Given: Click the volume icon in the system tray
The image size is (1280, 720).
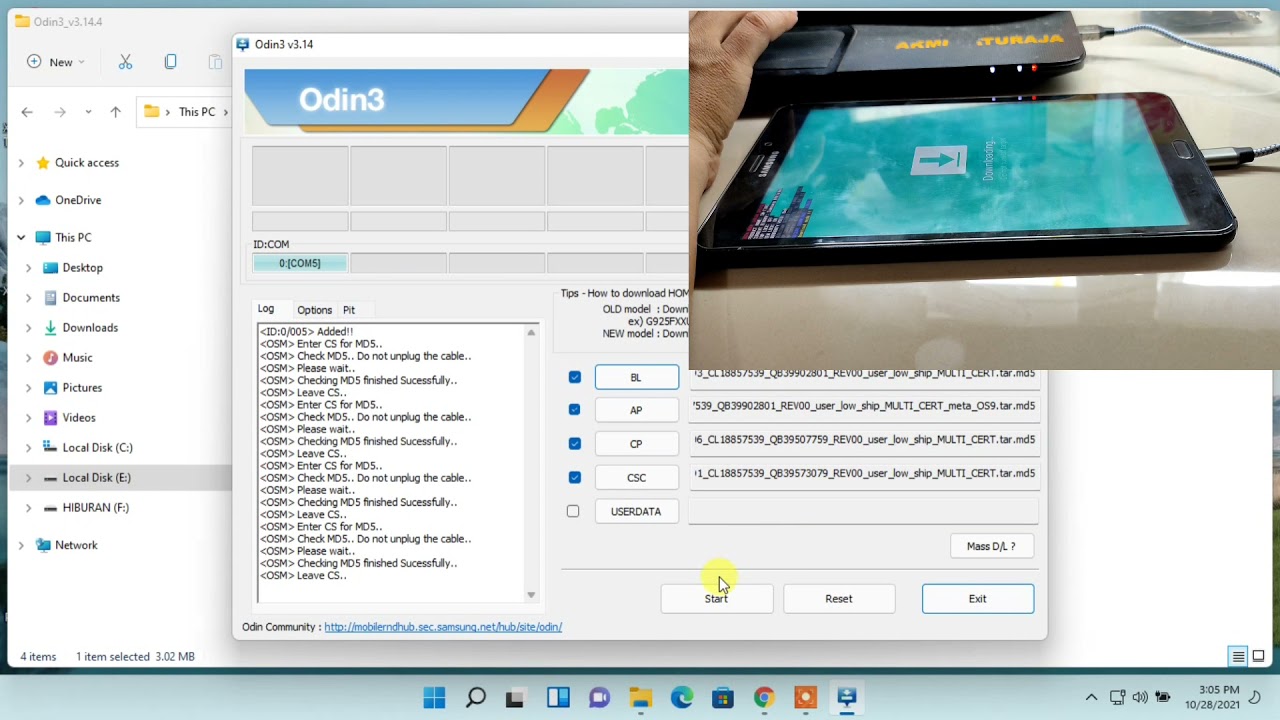Looking at the screenshot, I should (x=1140, y=697).
